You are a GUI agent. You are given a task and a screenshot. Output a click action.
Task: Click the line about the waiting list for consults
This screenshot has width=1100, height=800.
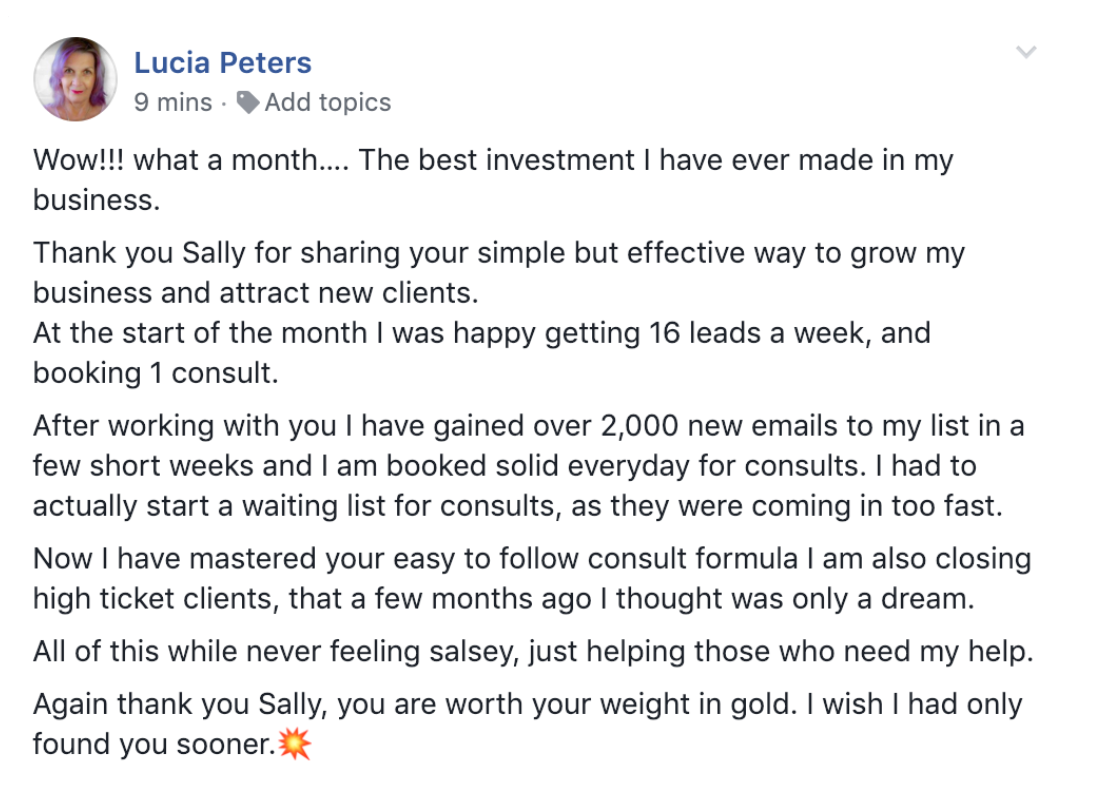tap(518, 506)
